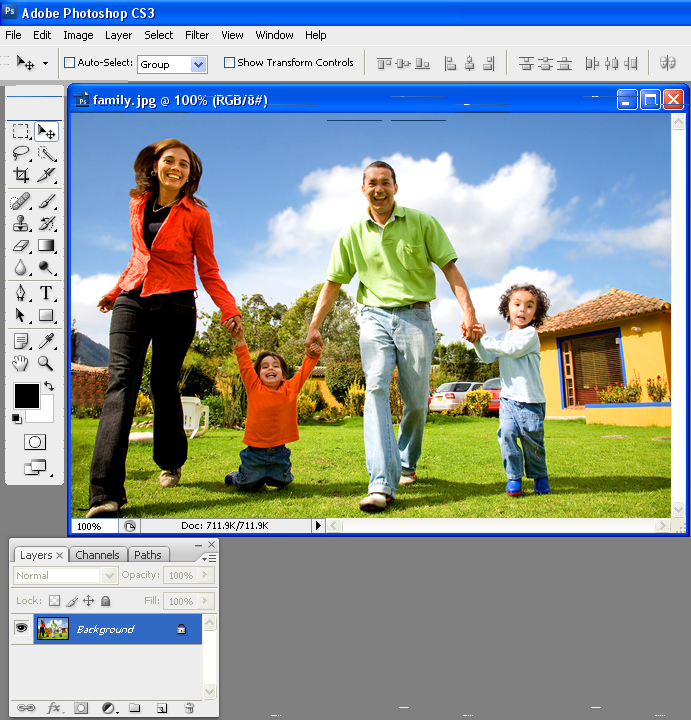Select the Crop tool
Viewport: 691px width, 720px height.
21,175
